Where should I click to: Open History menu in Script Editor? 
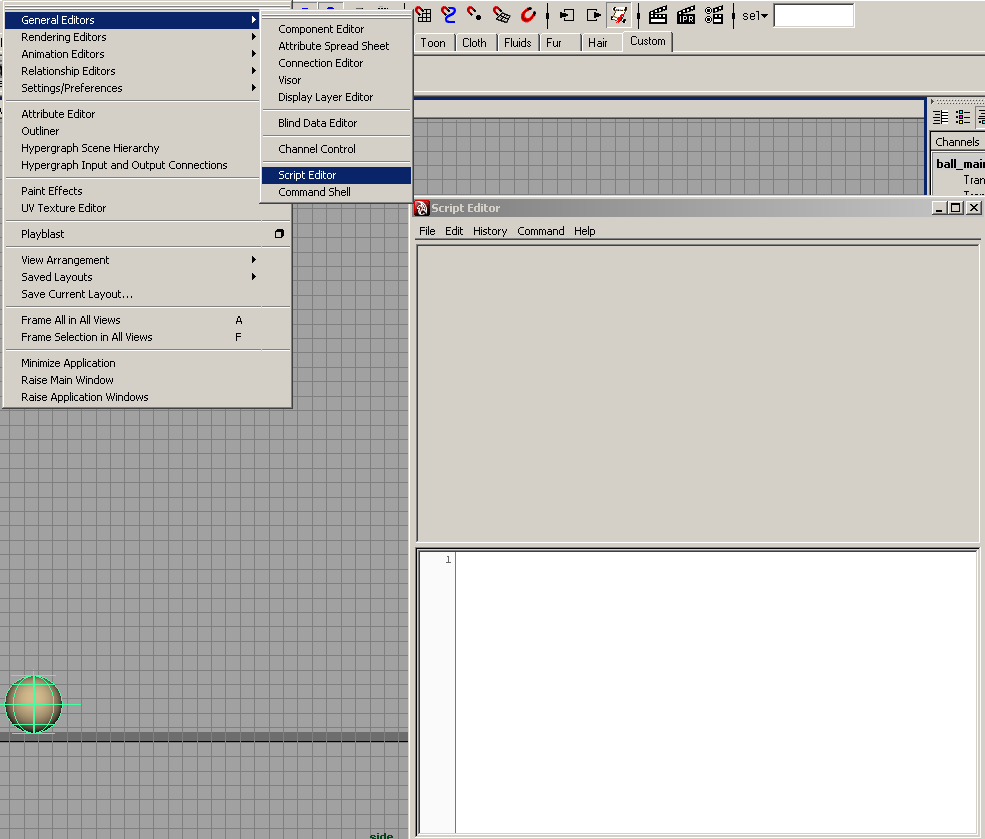[490, 231]
